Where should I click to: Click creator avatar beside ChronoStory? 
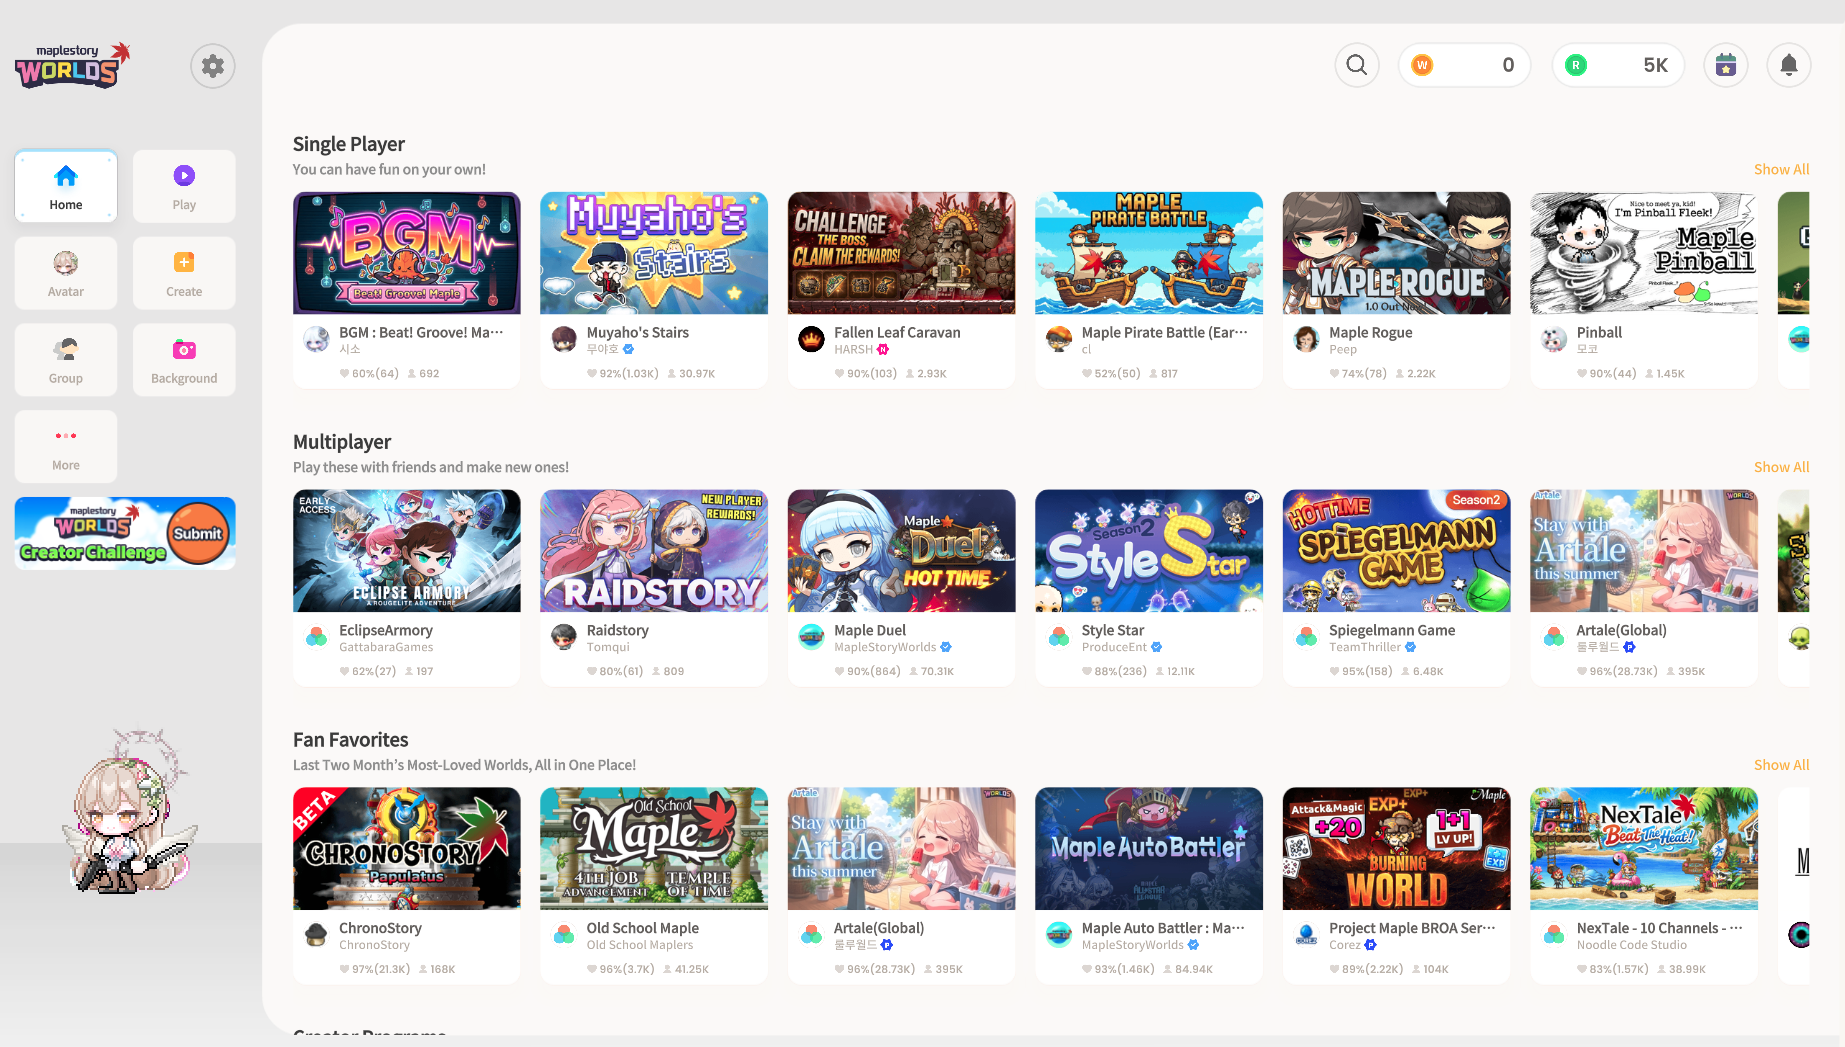(316, 935)
